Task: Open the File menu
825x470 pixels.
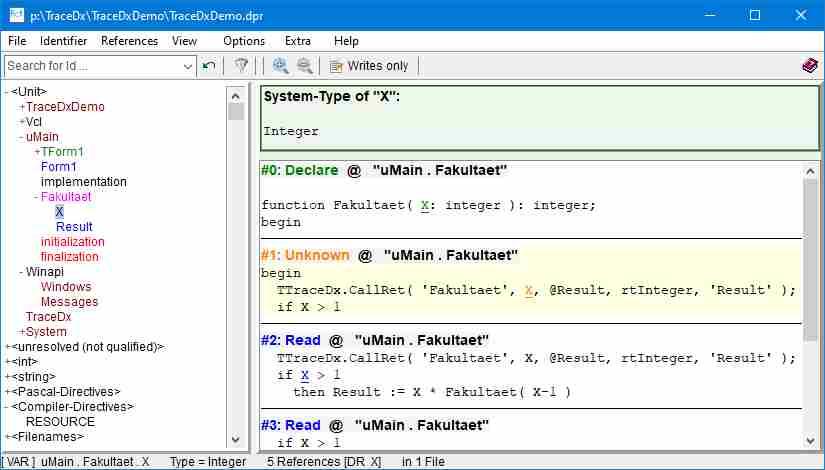Action: (x=17, y=41)
